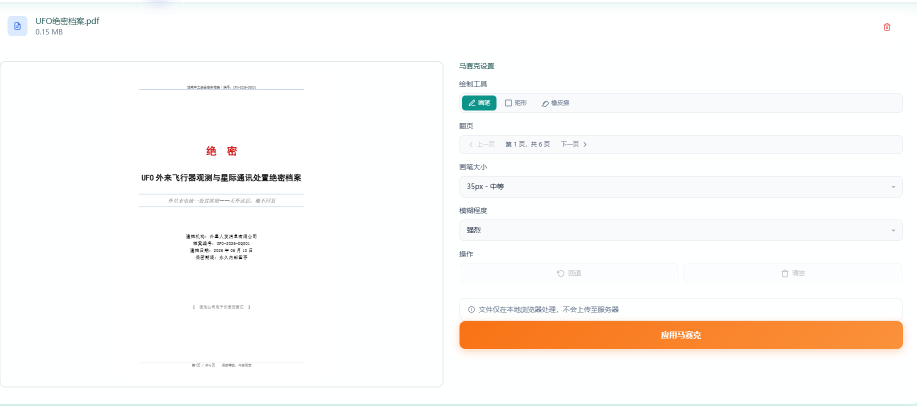This screenshot has width=917, height=406.
Task: Click the red 绝 密 heading in preview
Action: pos(222,152)
